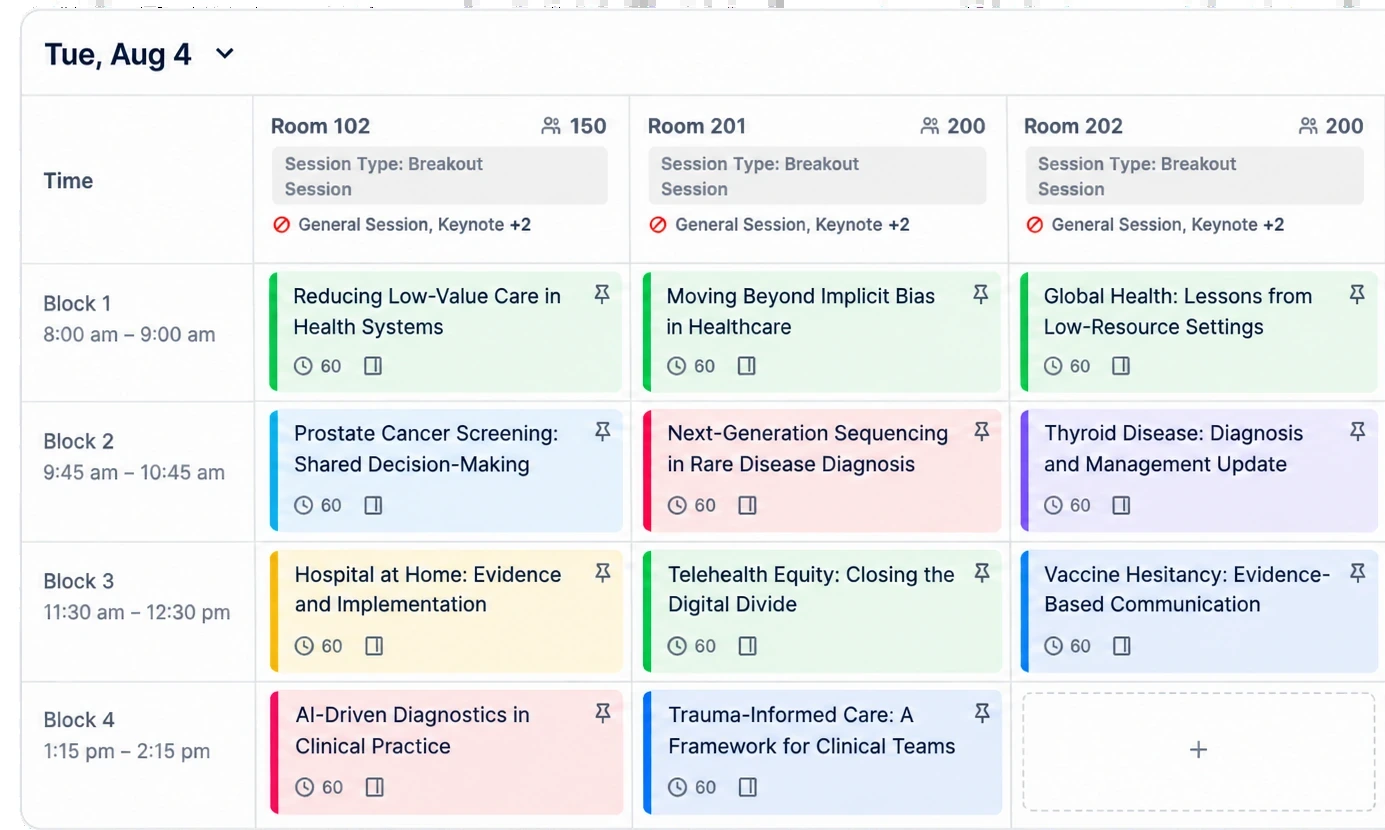1385x830 pixels.
Task: Click the Room 201 prohibited session types icon
Action: (x=658, y=225)
